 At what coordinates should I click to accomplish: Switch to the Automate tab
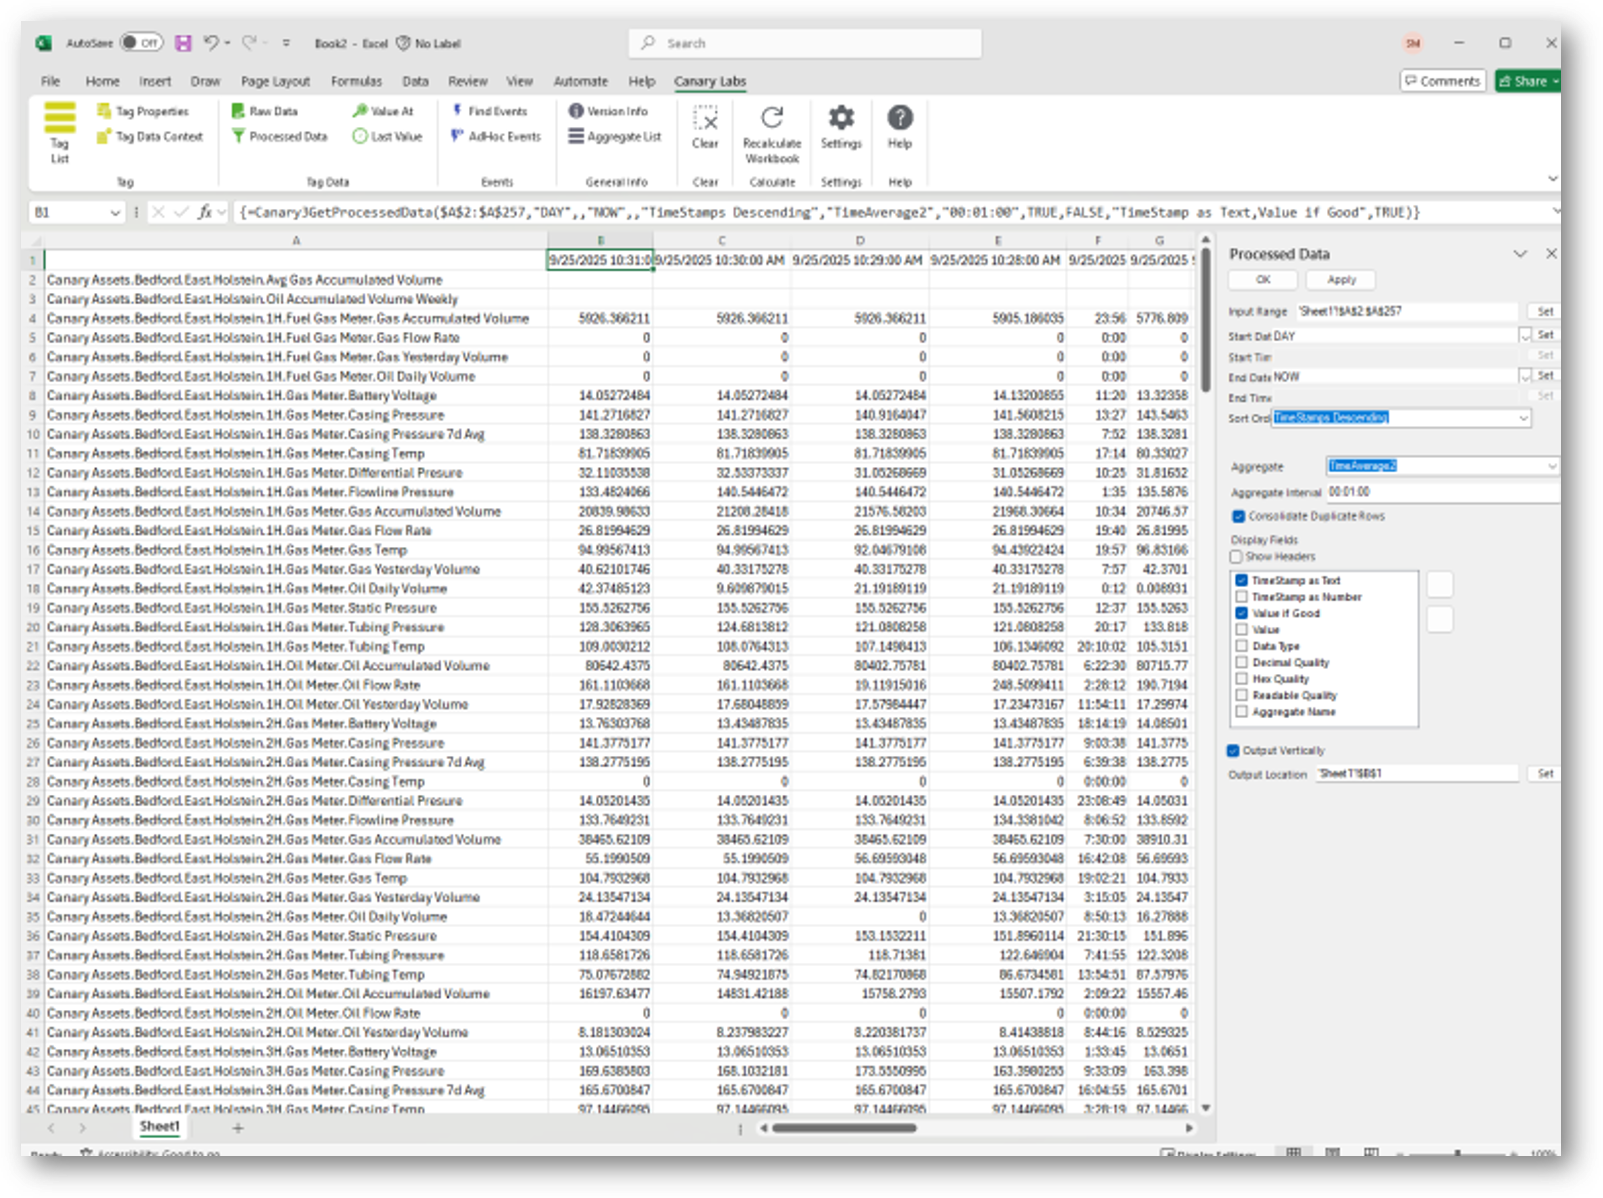580,81
